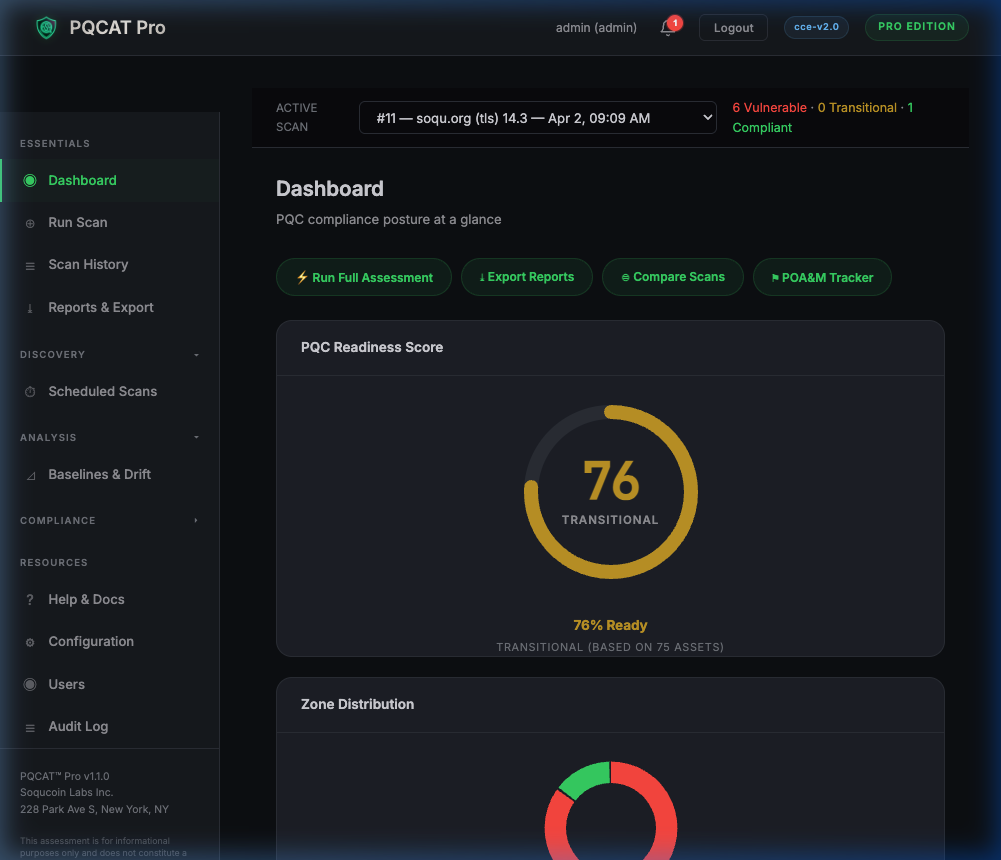Click the Scan History list icon
The width and height of the screenshot is (1001, 860).
point(28,264)
